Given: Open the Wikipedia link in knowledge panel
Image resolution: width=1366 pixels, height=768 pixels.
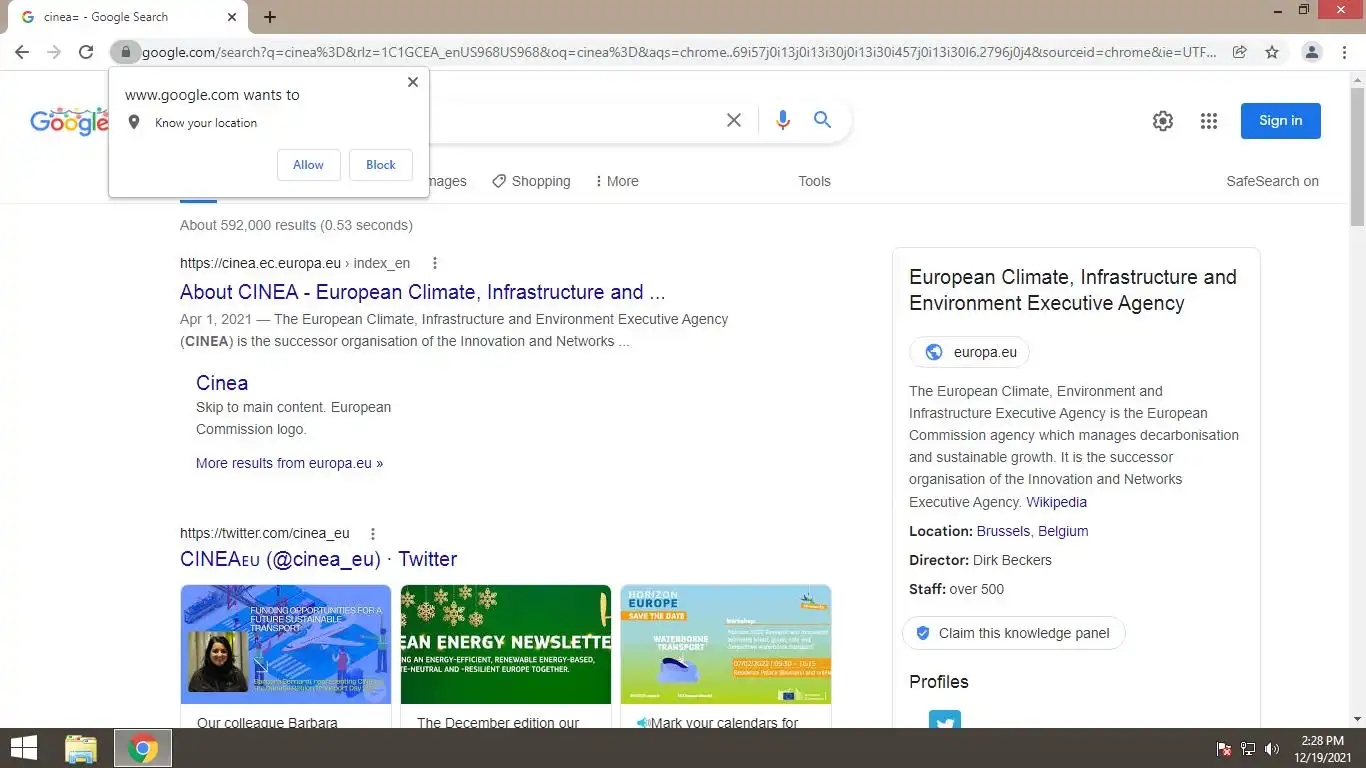Looking at the screenshot, I should point(1056,502).
